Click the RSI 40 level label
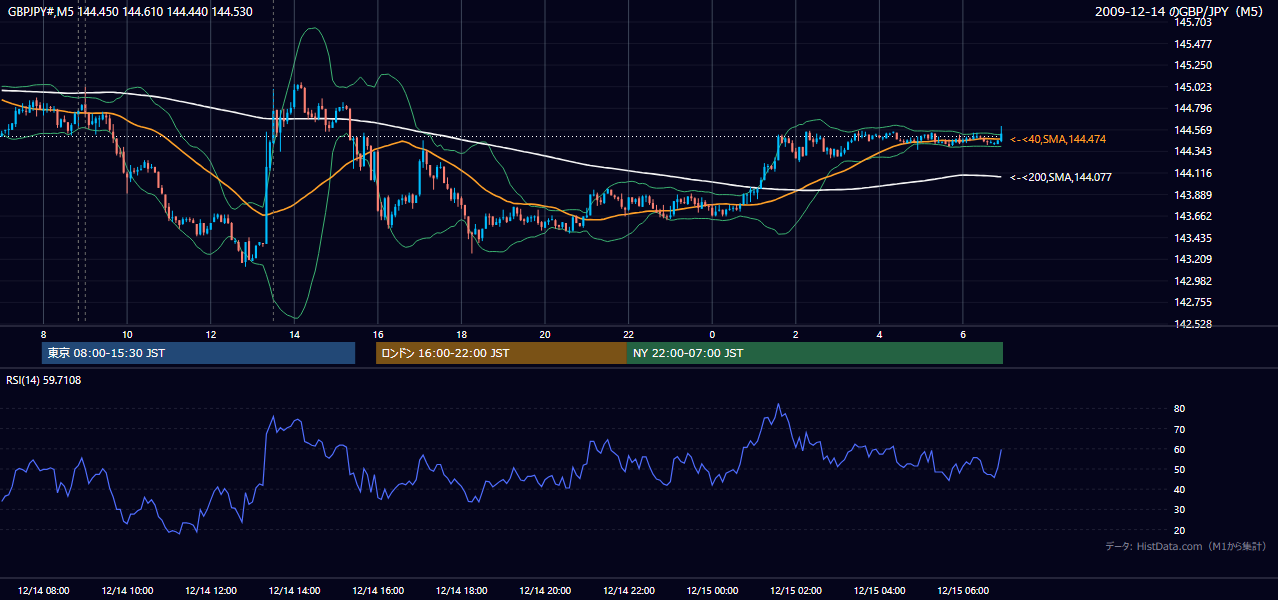This screenshot has height=600, width=1278. pos(1179,489)
